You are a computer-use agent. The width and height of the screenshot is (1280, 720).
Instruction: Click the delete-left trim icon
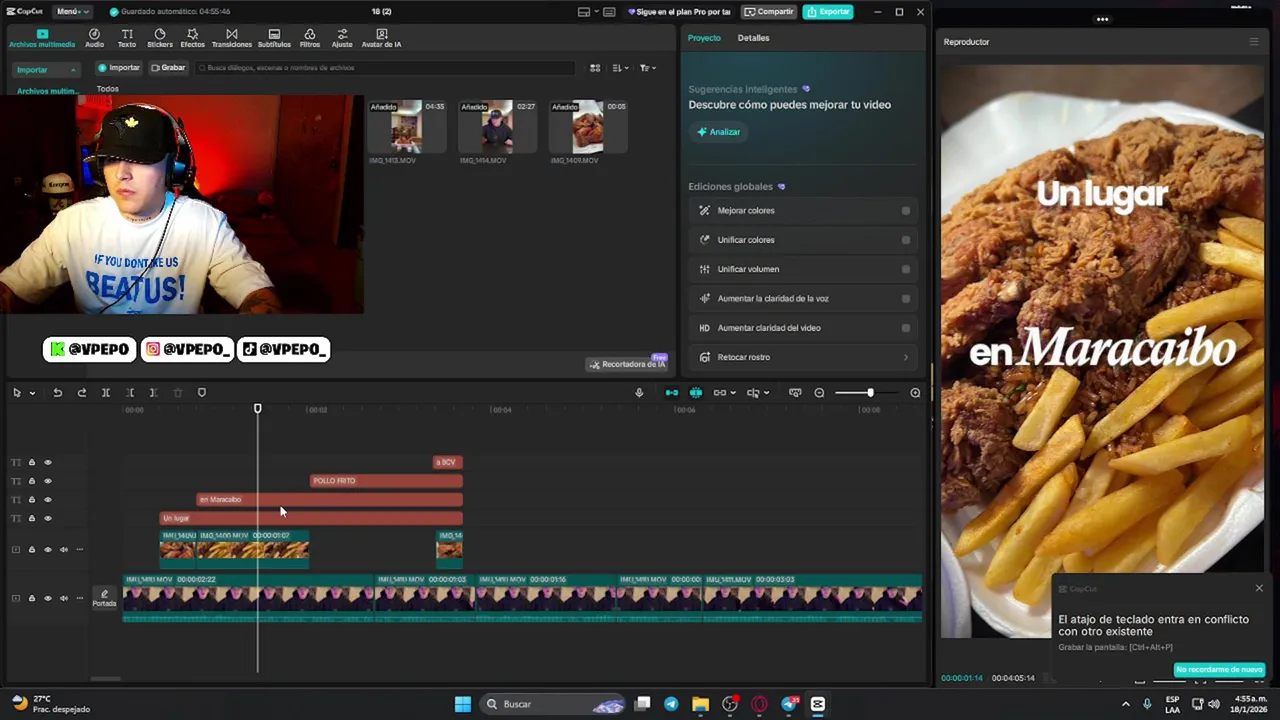[130, 393]
